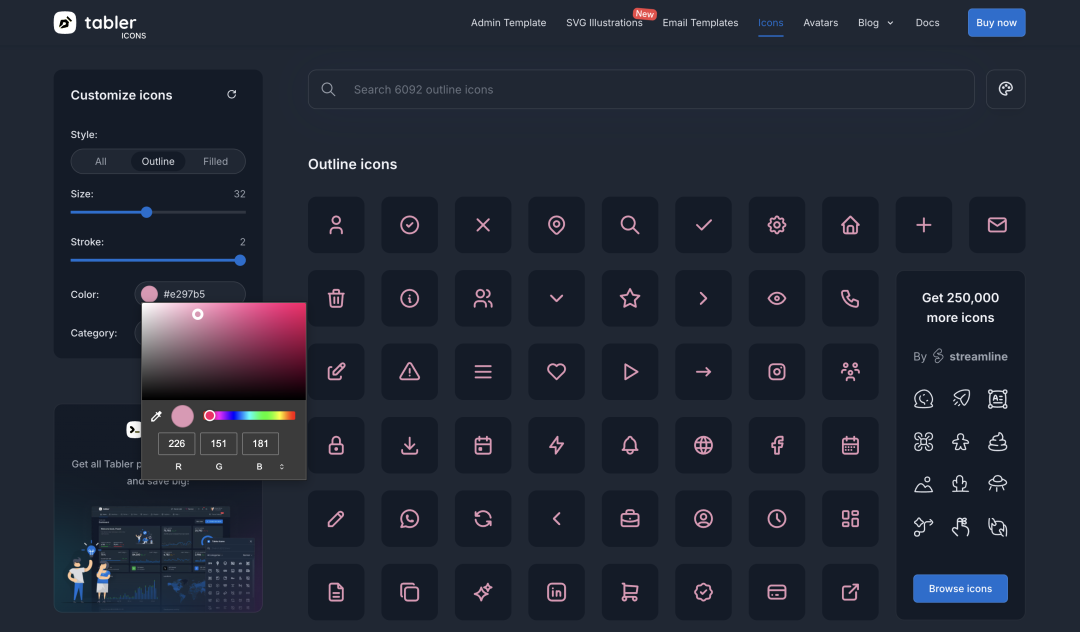Viewport: 1080px width, 632px height.
Task: Select the streamline rocket icon
Action: pyautogui.click(x=961, y=398)
